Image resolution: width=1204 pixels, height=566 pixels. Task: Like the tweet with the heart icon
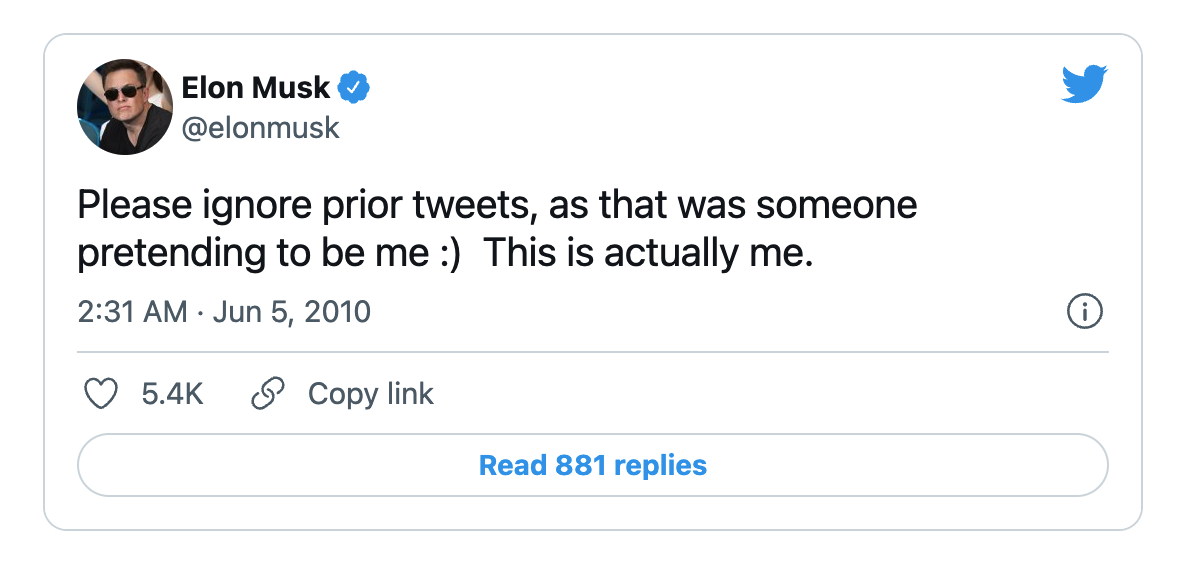click(100, 394)
